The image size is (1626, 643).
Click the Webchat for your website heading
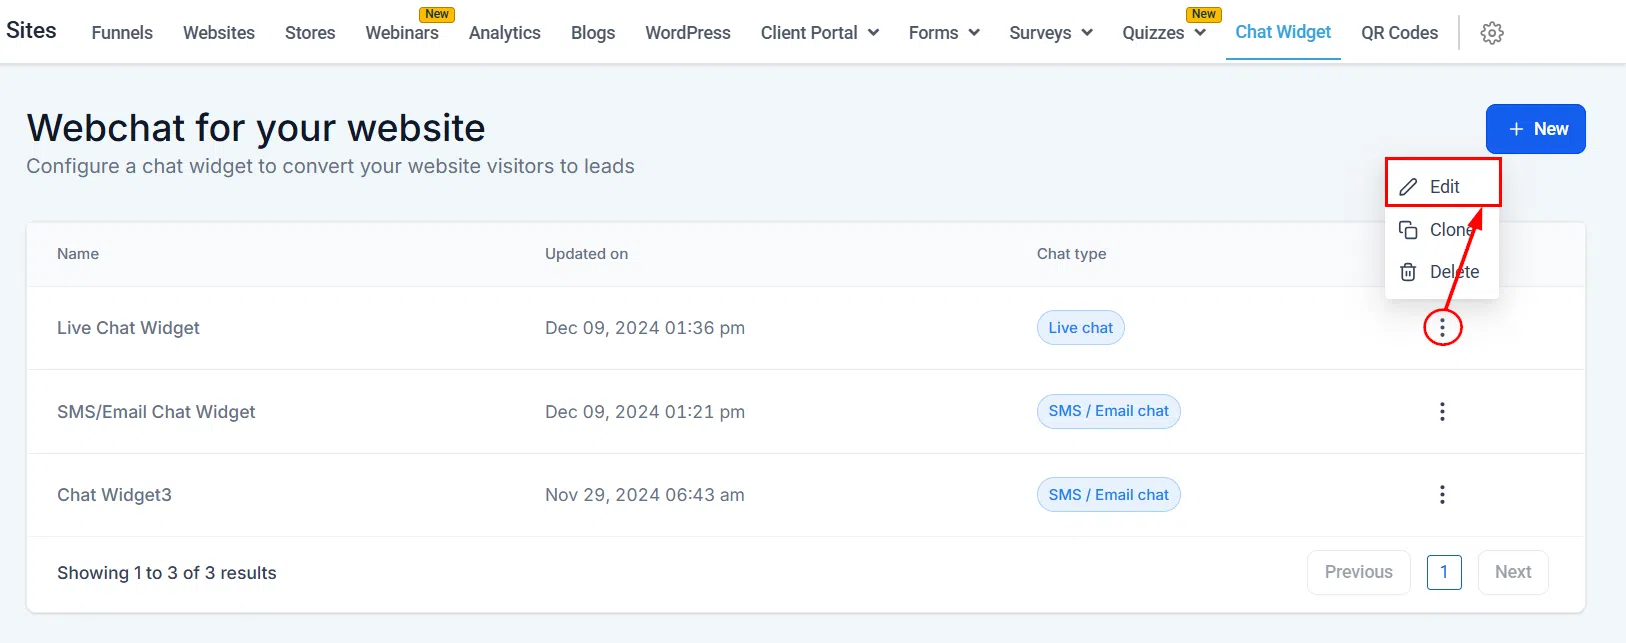click(256, 128)
